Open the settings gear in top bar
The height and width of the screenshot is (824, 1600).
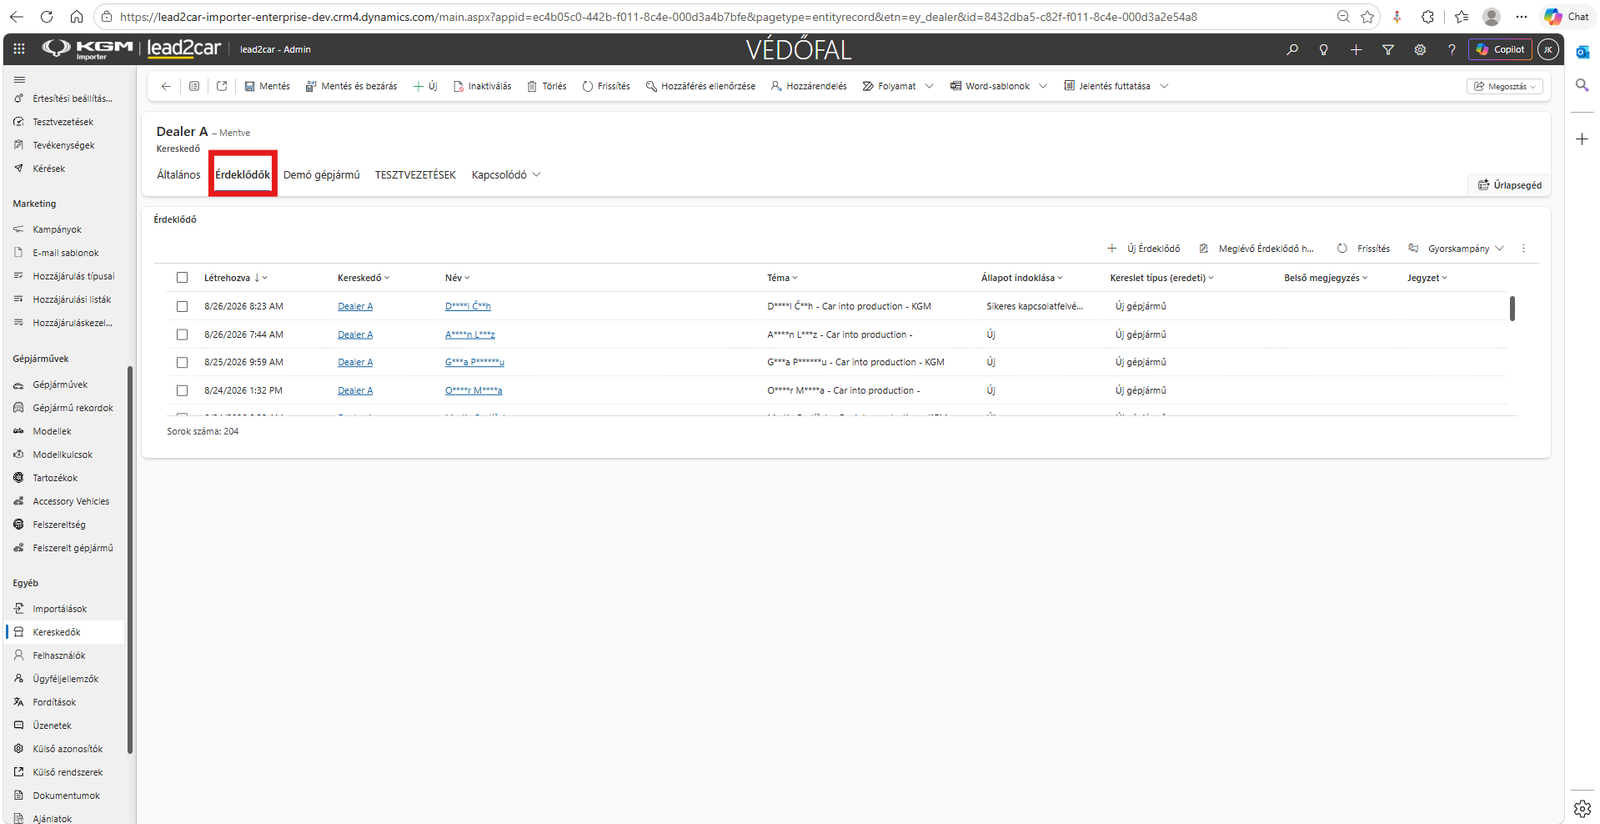tap(1420, 49)
